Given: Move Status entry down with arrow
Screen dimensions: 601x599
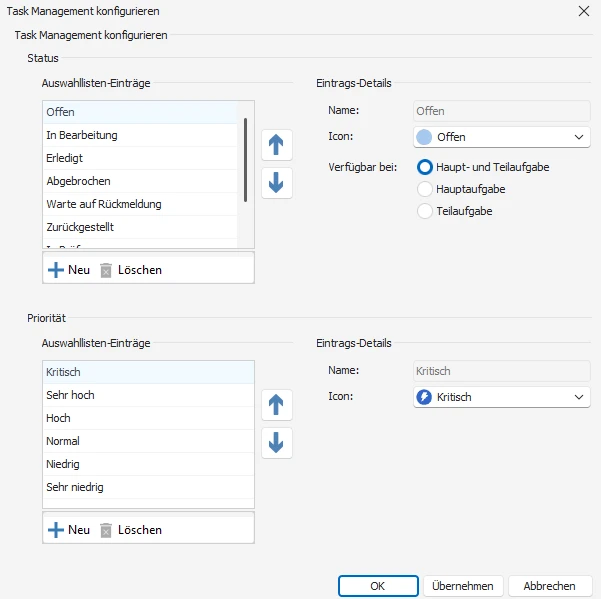Looking at the screenshot, I should click(x=277, y=183).
